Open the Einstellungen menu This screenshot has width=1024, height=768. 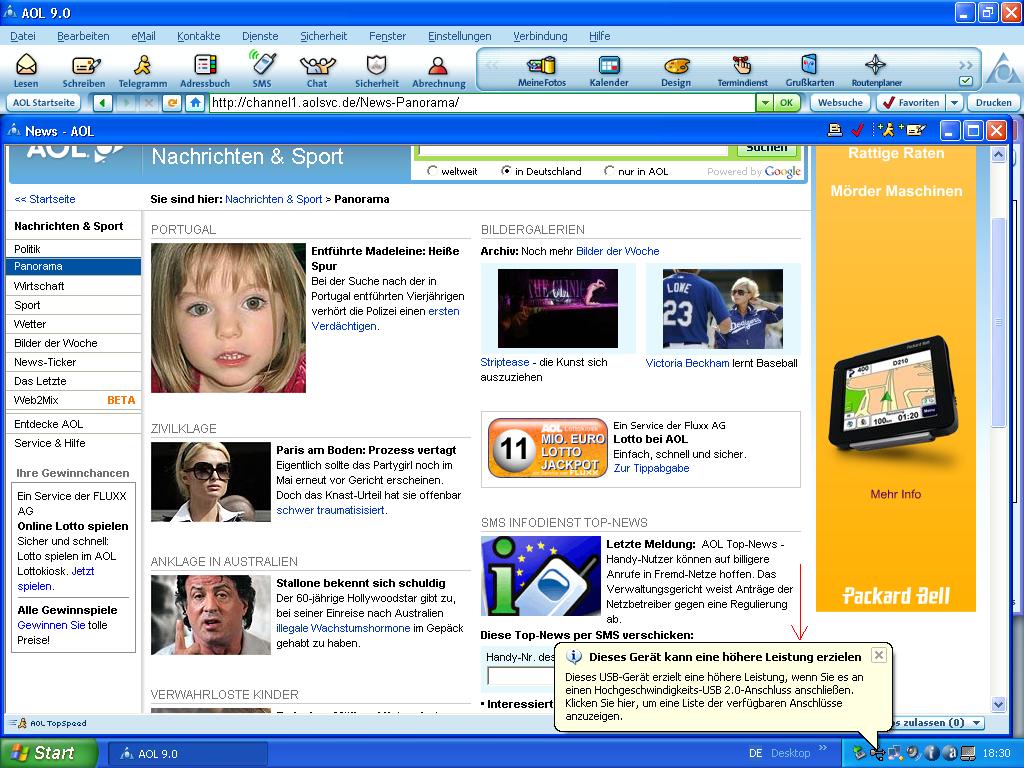[x=460, y=36]
